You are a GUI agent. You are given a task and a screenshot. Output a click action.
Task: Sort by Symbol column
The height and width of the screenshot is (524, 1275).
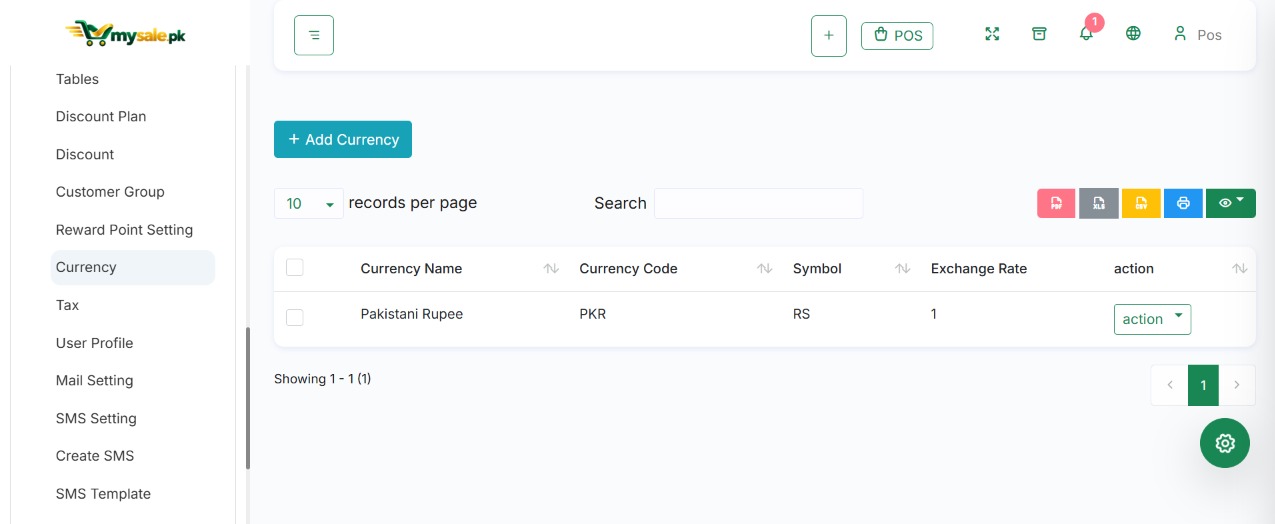coord(903,269)
